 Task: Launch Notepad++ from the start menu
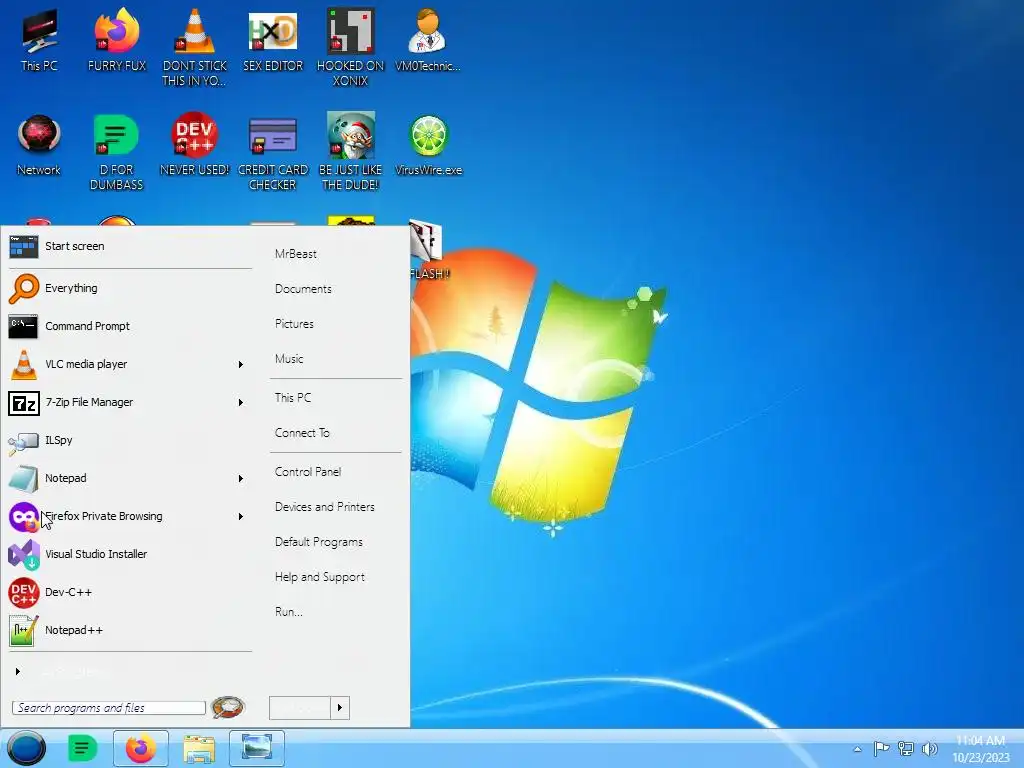[x=129, y=630]
